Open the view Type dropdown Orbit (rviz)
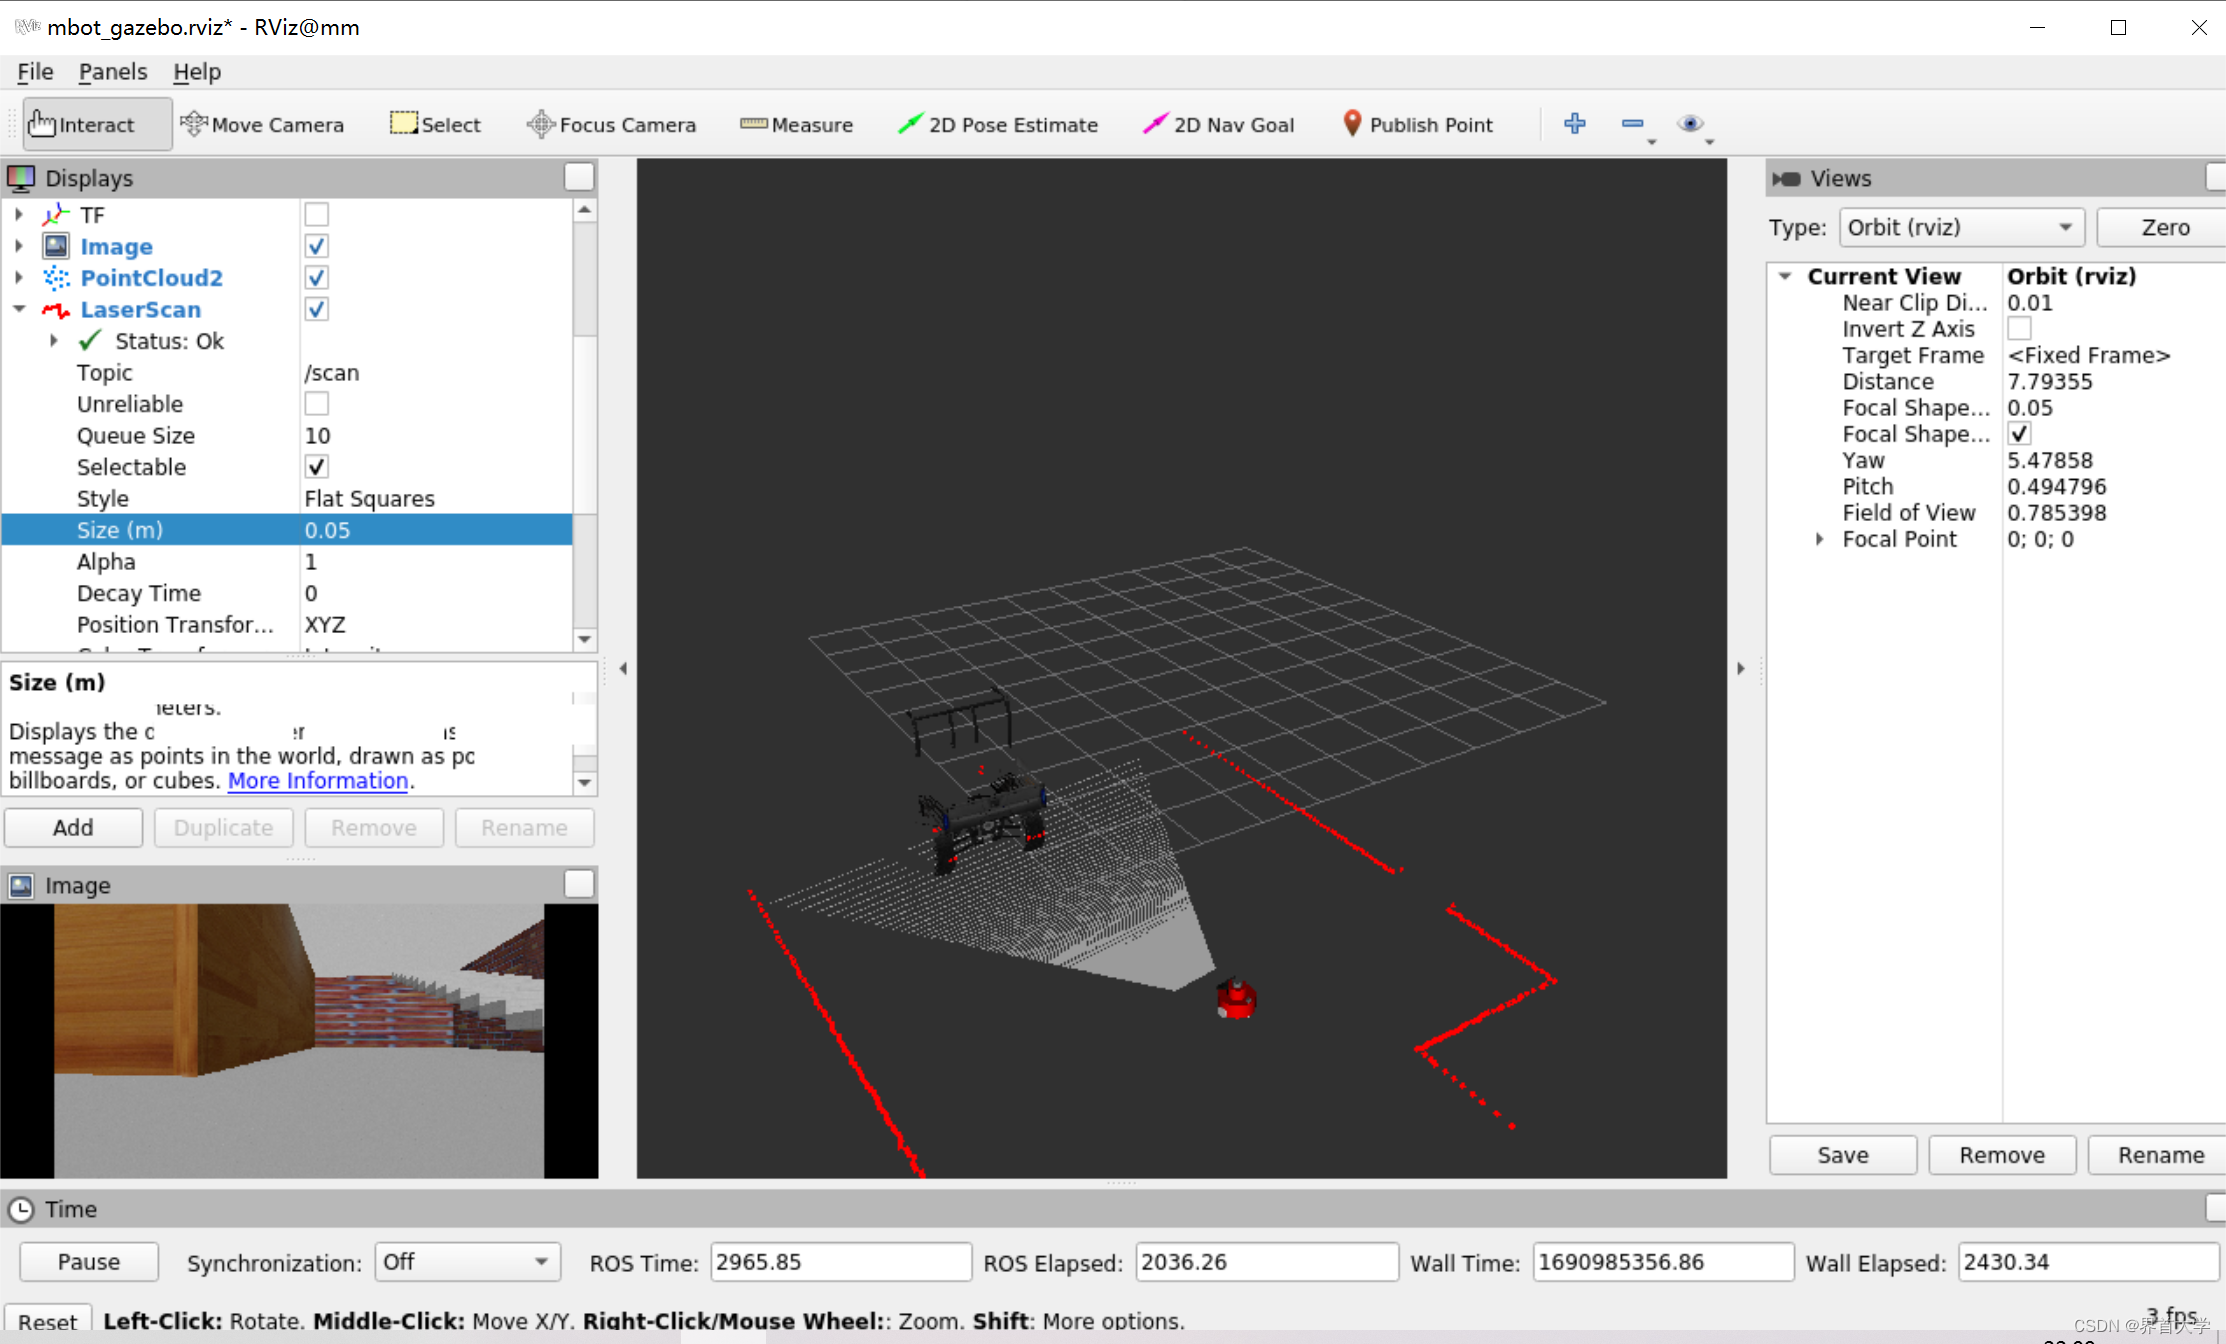This screenshot has height=1344, width=2226. pos(1960,227)
